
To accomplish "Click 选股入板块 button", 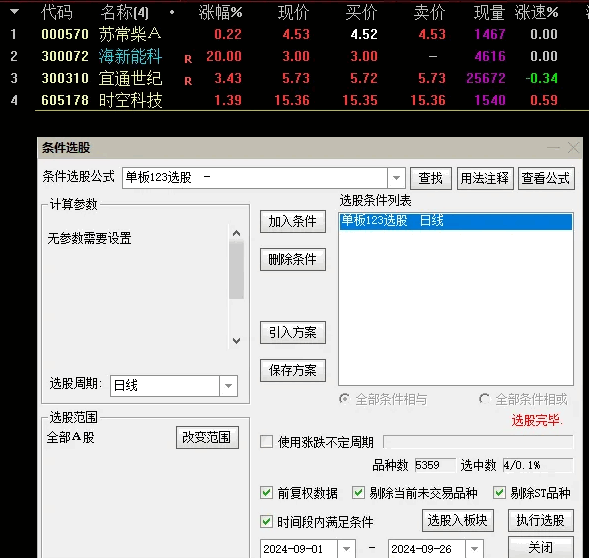I will click(458, 520).
